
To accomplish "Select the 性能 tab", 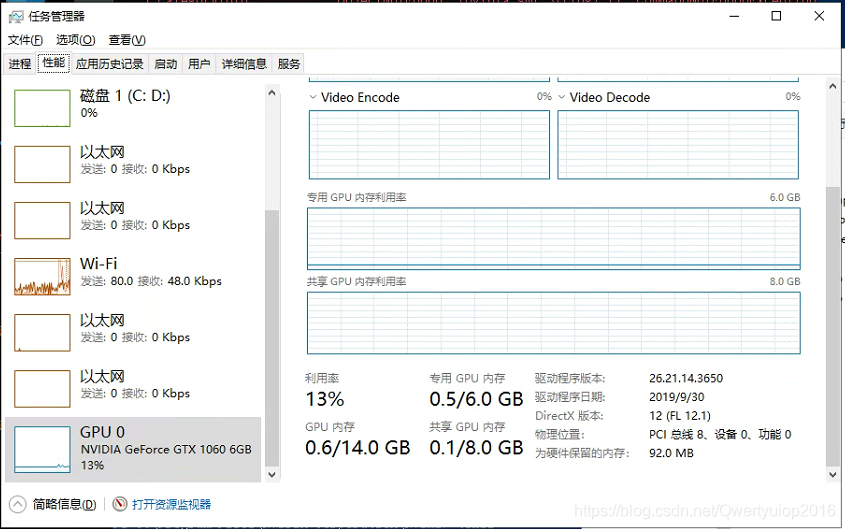I will (53, 62).
